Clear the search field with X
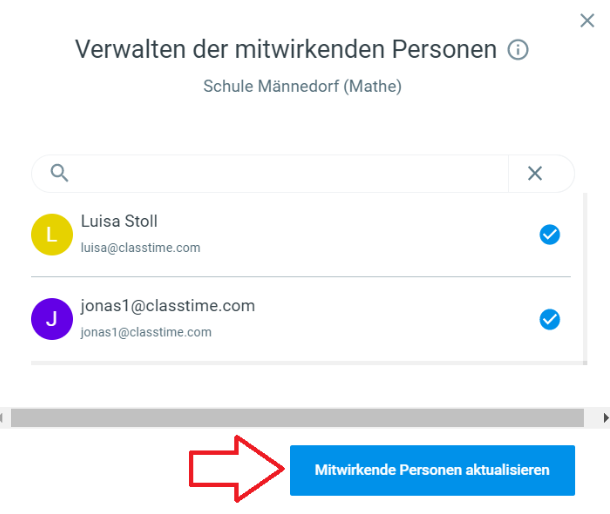 tap(535, 173)
